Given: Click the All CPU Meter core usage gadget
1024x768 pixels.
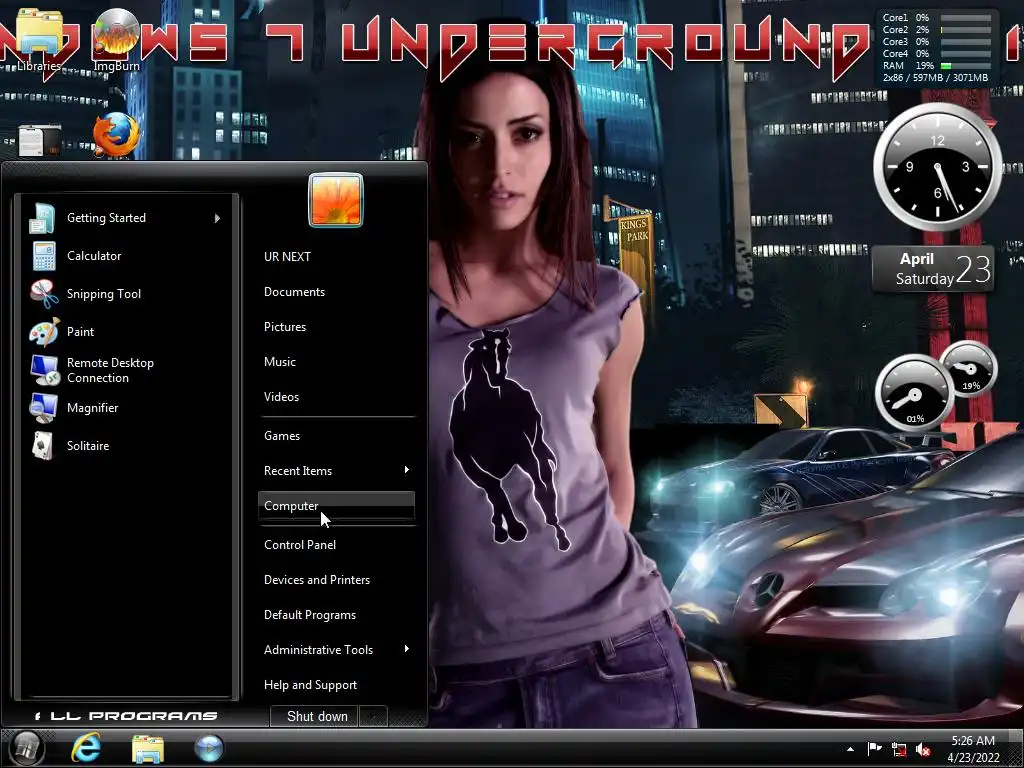Looking at the screenshot, I should pyautogui.click(x=936, y=47).
